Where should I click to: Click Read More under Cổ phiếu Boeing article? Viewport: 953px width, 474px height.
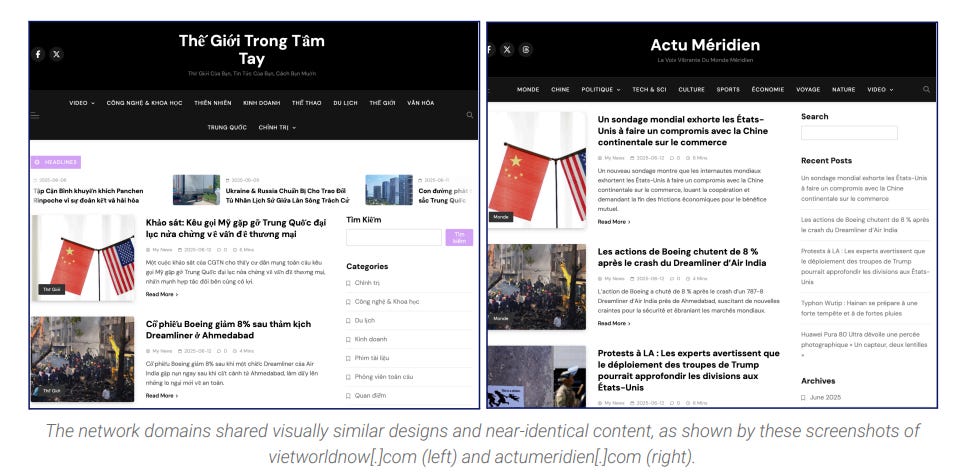[x=162, y=396]
